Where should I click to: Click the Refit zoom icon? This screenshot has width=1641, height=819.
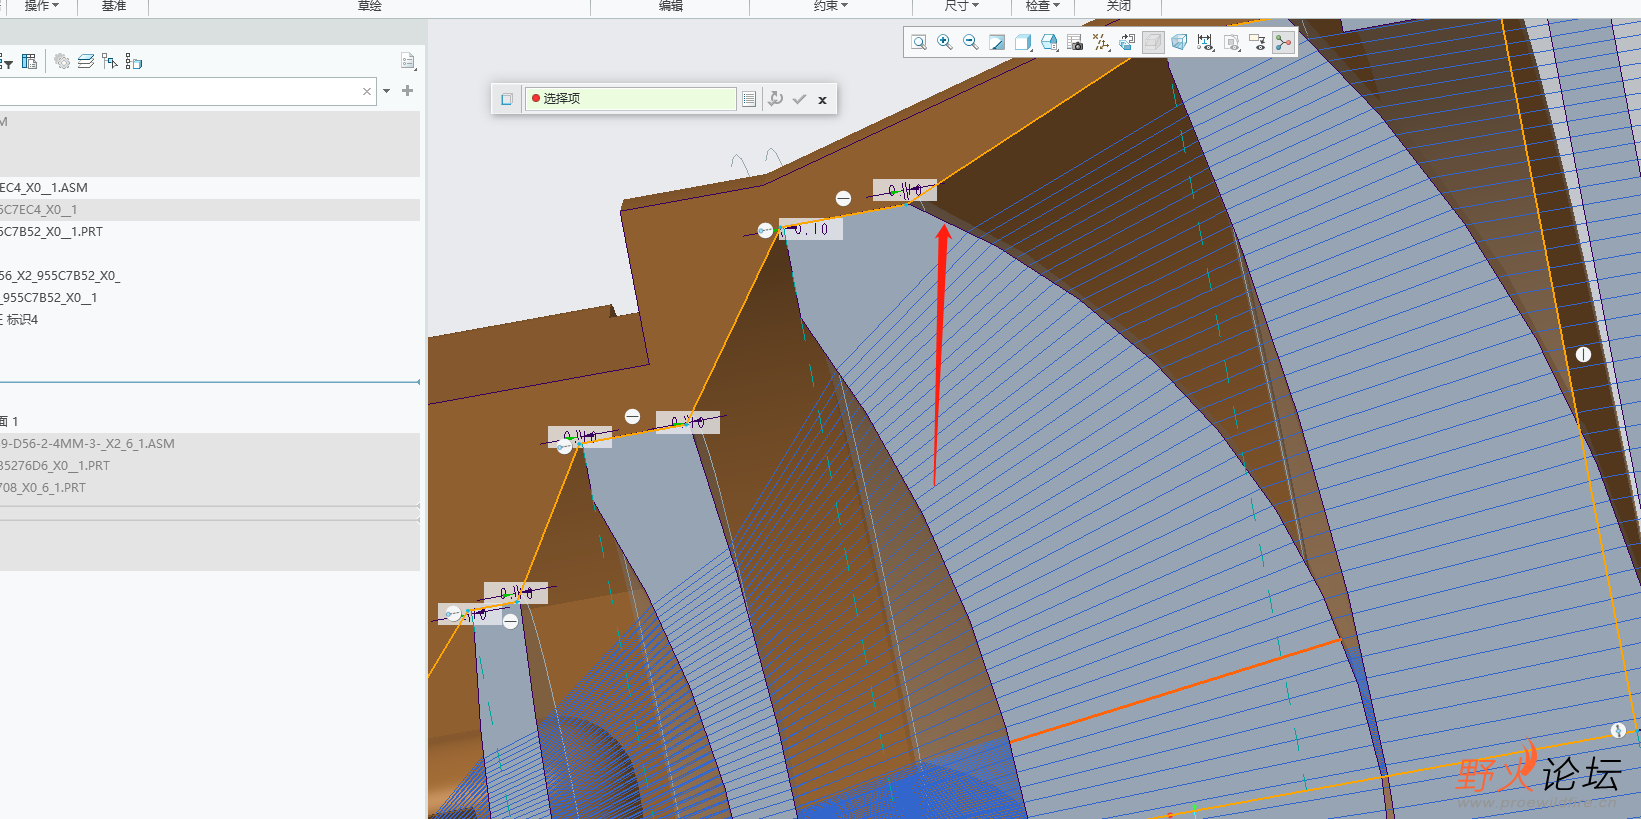coord(919,42)
